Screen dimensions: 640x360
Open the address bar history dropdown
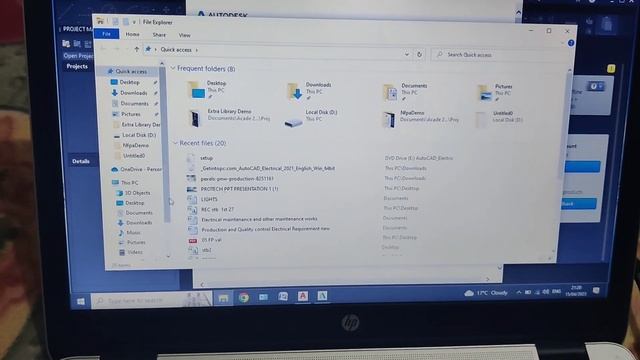407,54
